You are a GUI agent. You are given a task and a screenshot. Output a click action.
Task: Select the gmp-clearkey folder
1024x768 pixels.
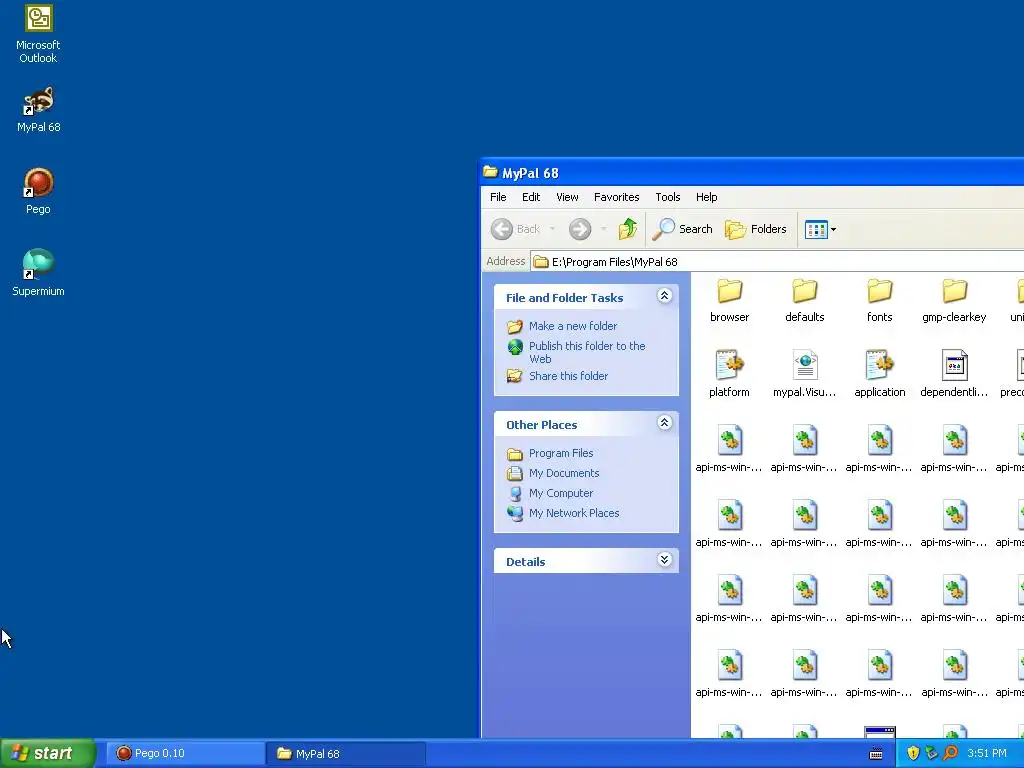tap(954, 301)
